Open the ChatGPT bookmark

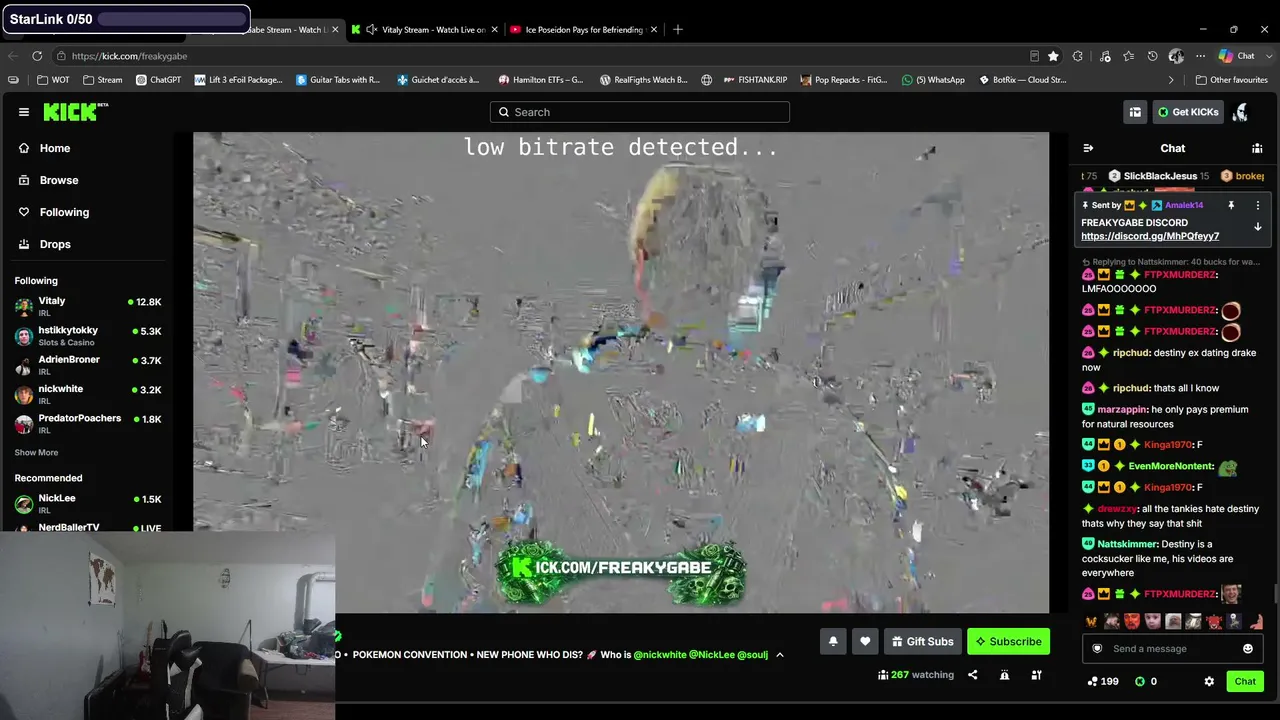click(158, 80)
